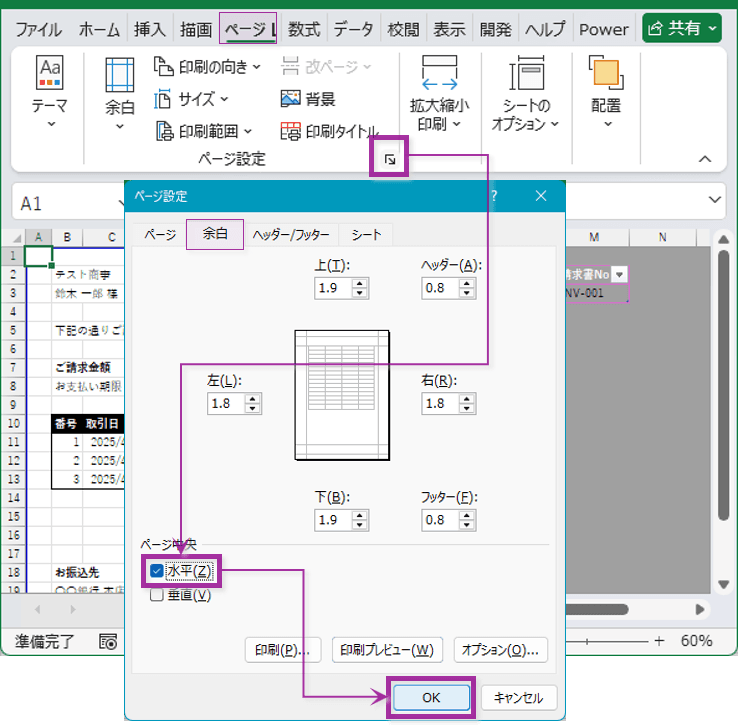Click the キャンセル button

pos(519,697)
